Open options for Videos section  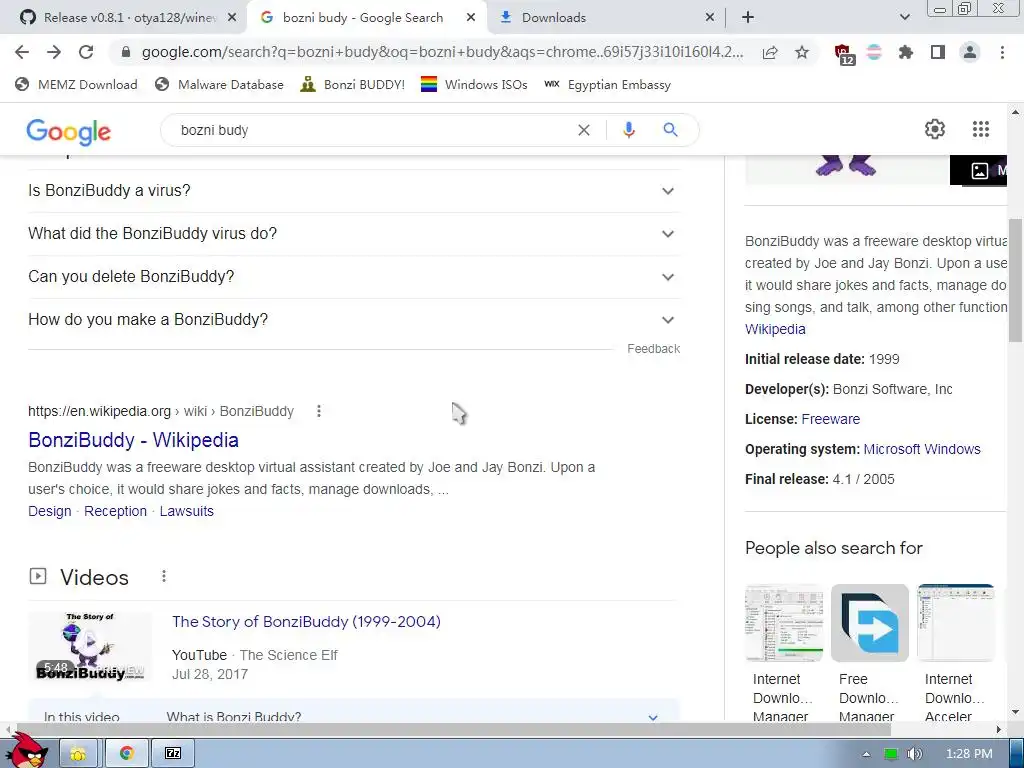tap(164, 576)
